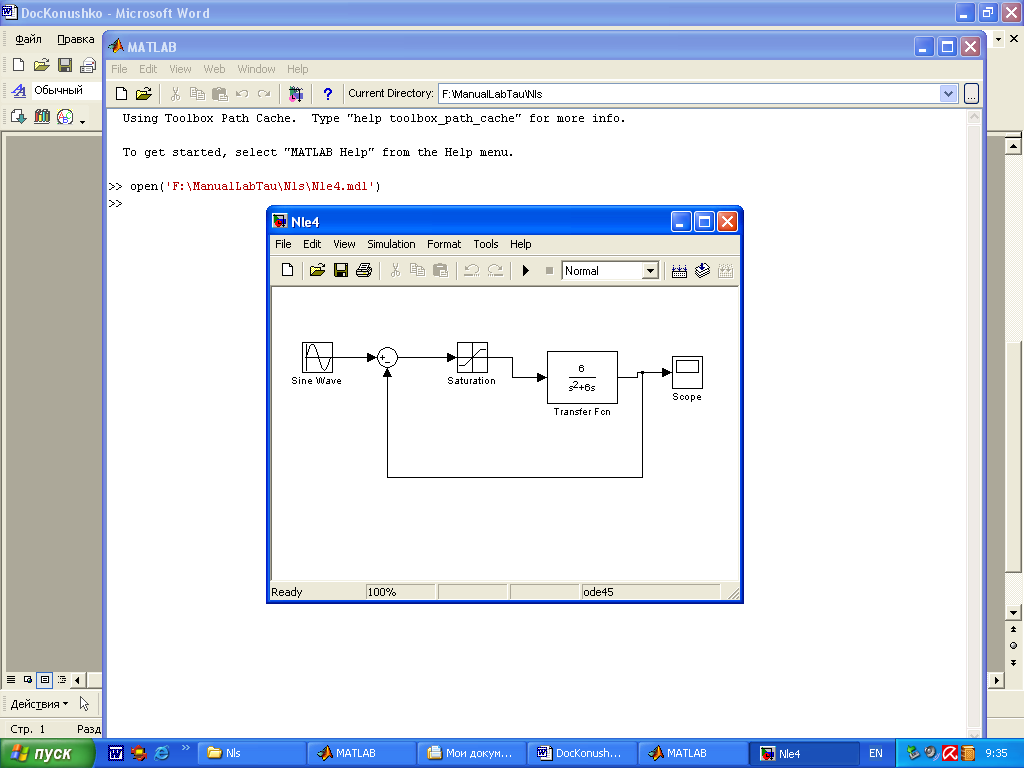Open Действия drawing dropdown

(39, 704)
